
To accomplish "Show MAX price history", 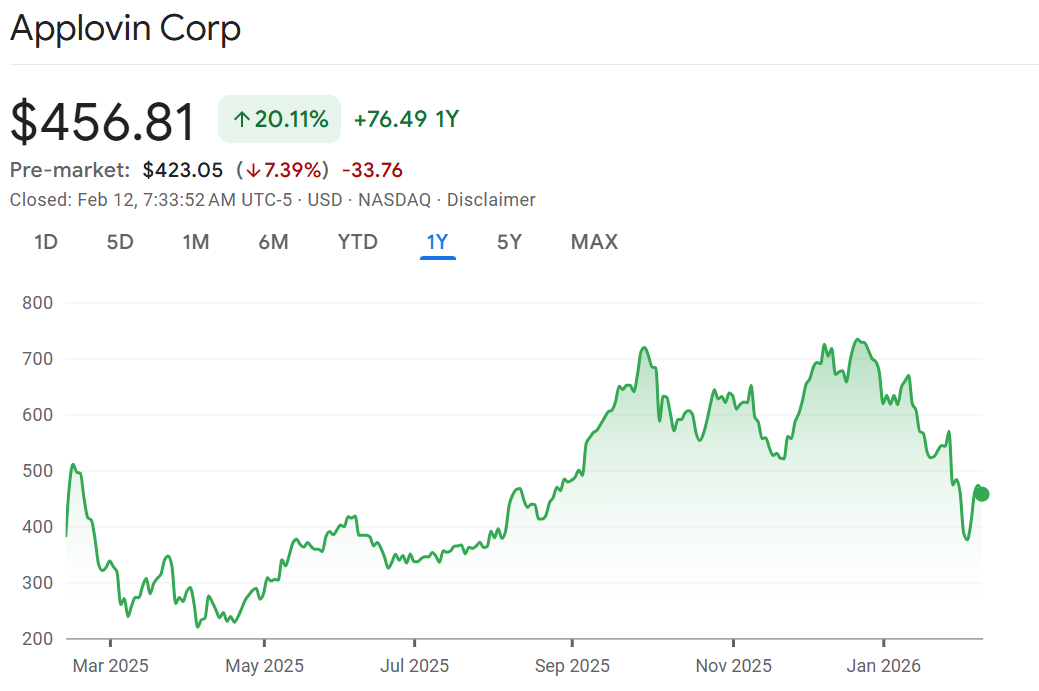I will 594,242.
